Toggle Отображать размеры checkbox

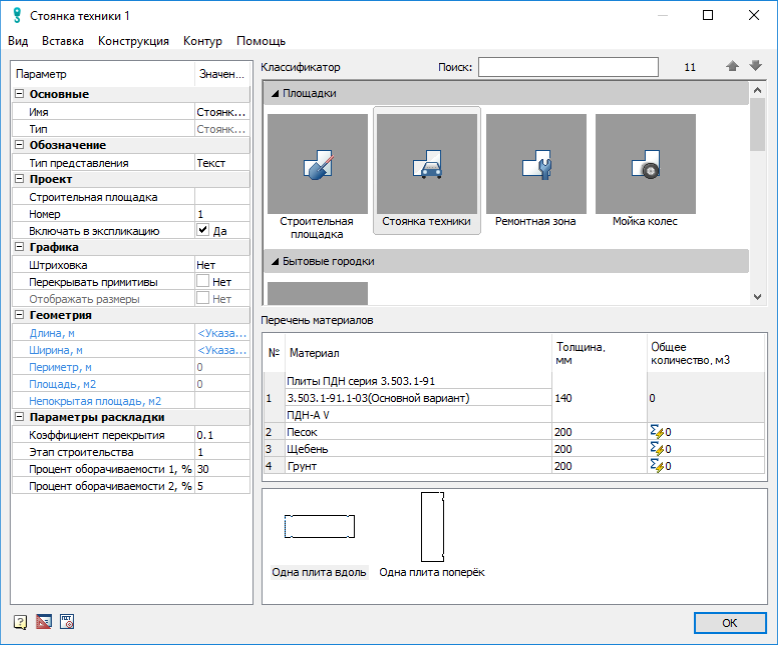(x=202, y=298)
